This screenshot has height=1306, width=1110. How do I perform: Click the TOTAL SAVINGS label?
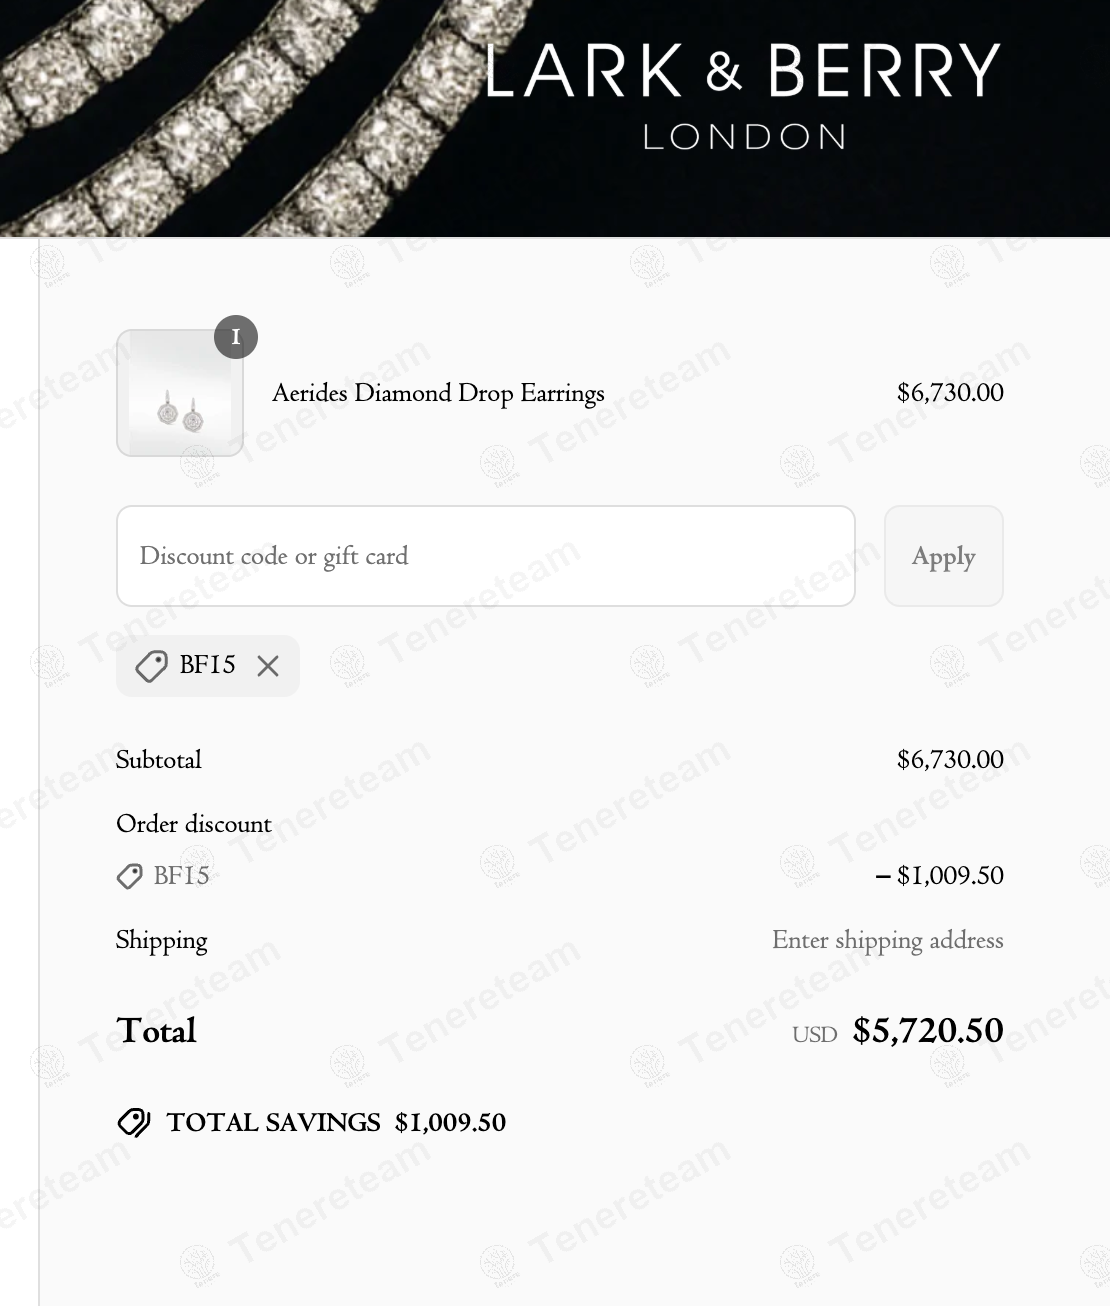pos(273,1123)
